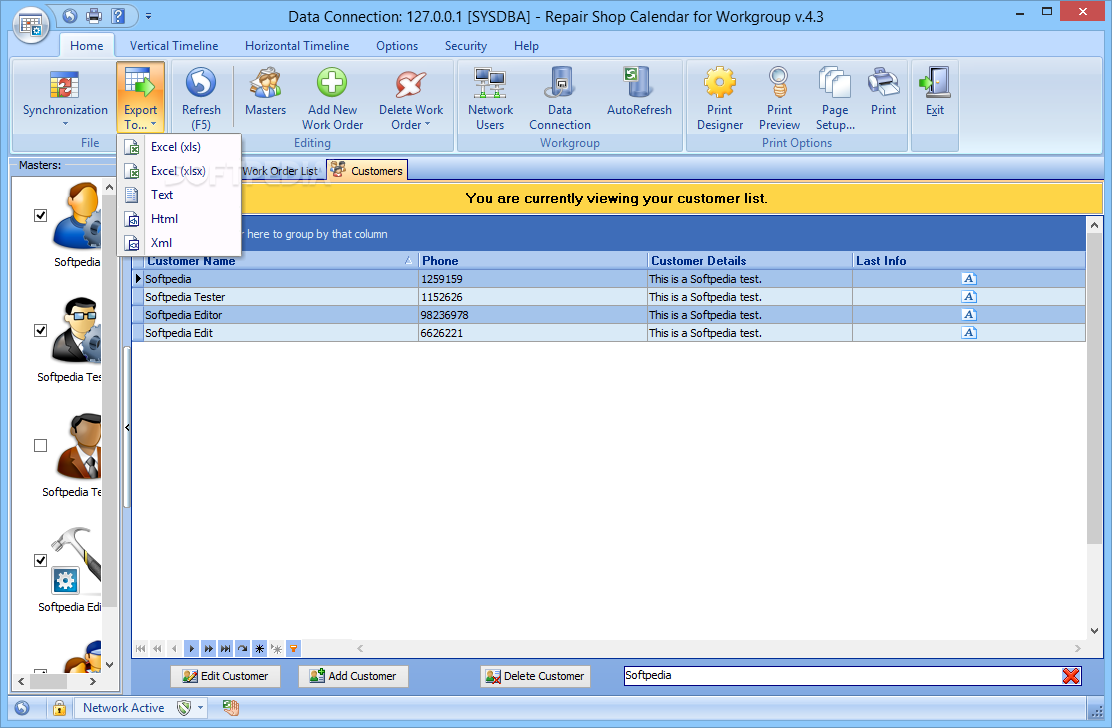Screen dimensions: 1112x728
Task: Click the Delete Customer button
Action: coord(535,676)
